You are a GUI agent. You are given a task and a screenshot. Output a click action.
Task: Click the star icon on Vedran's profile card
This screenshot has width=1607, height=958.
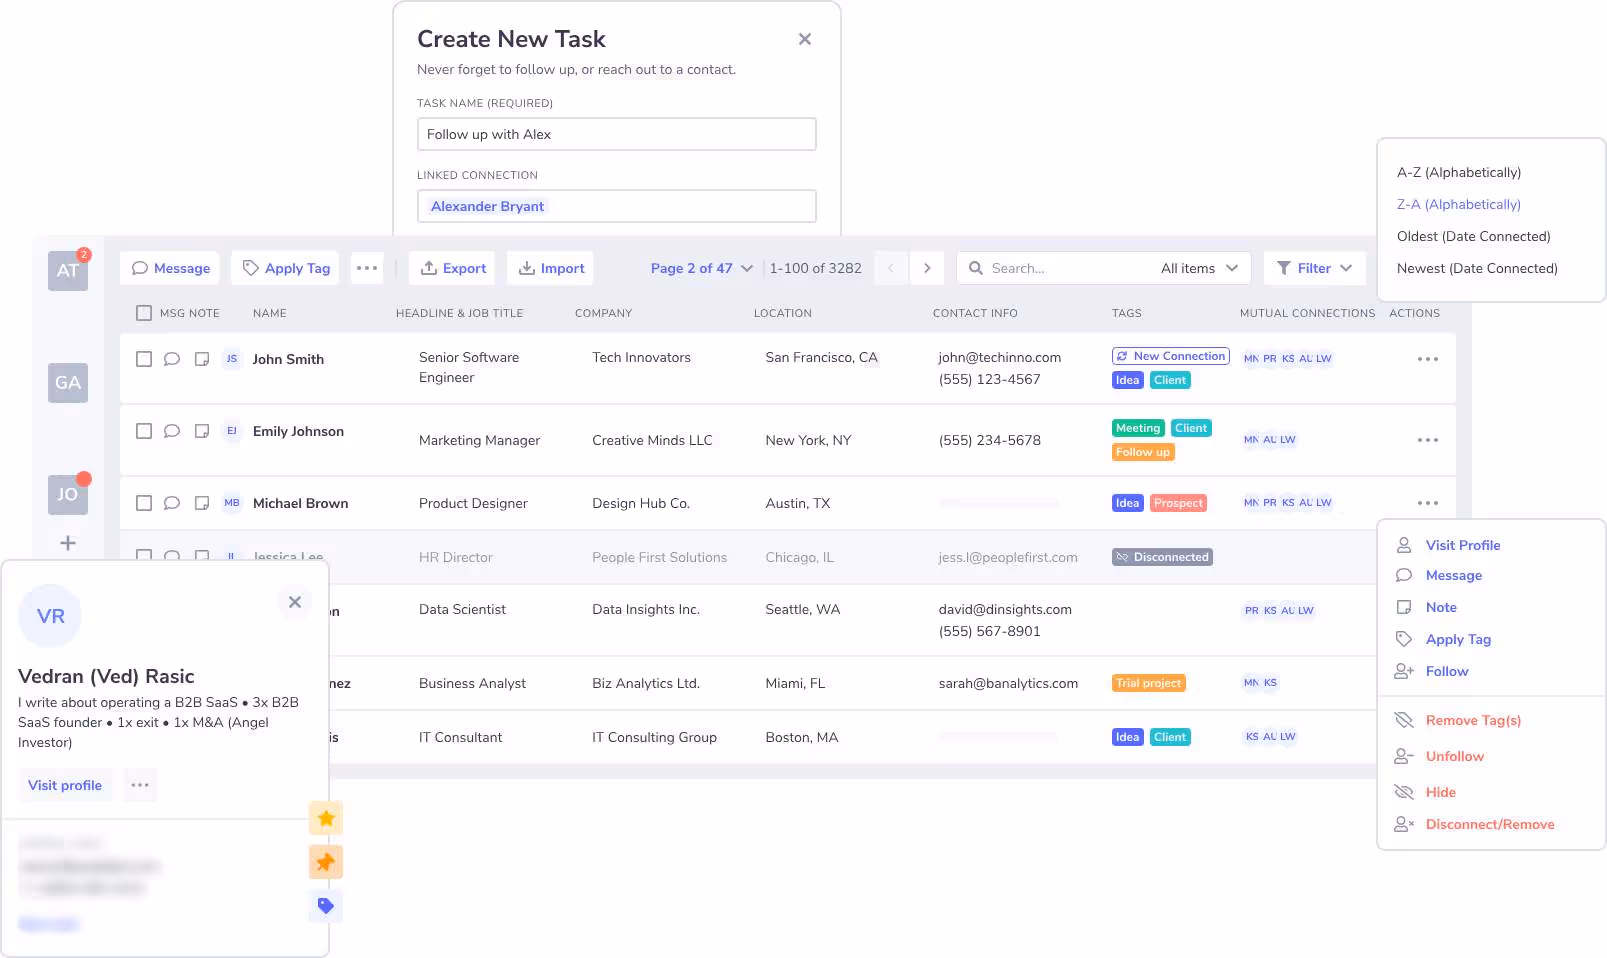[325, 817]
